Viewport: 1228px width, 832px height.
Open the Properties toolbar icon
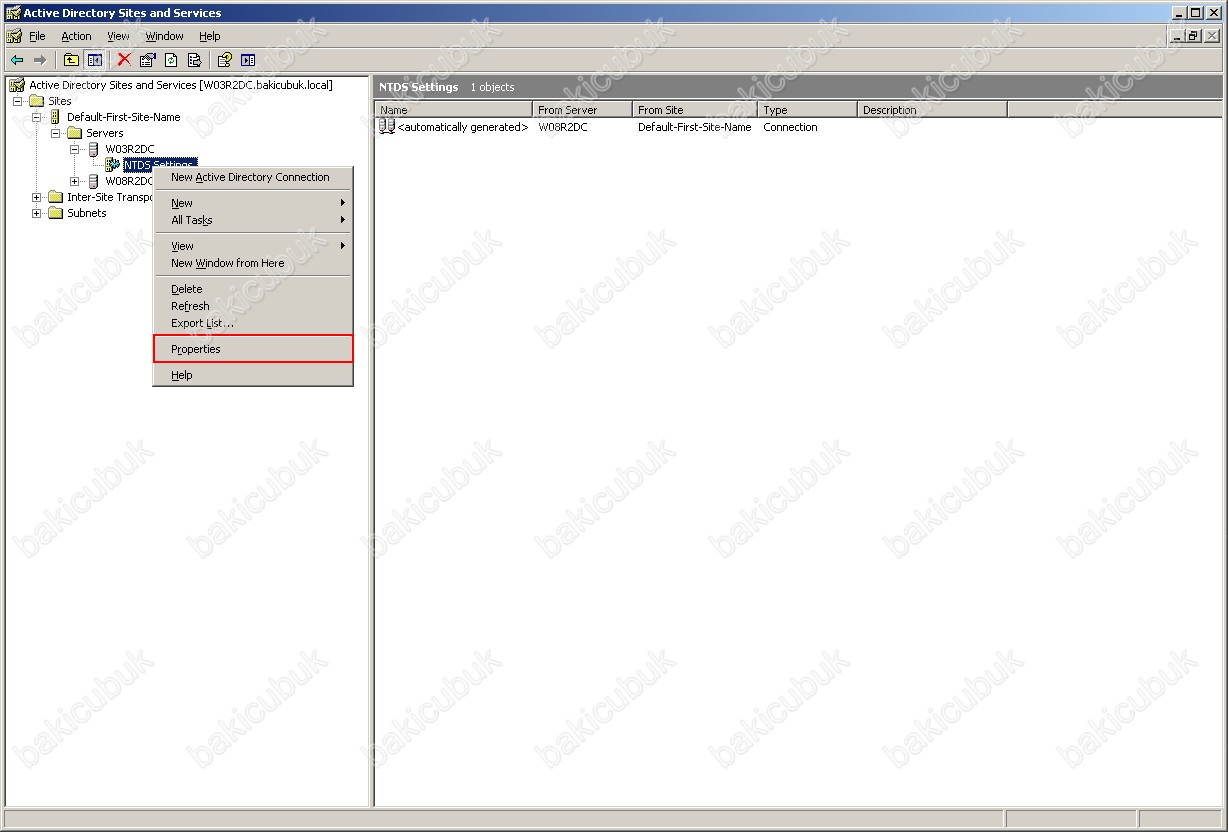(147, 60)
